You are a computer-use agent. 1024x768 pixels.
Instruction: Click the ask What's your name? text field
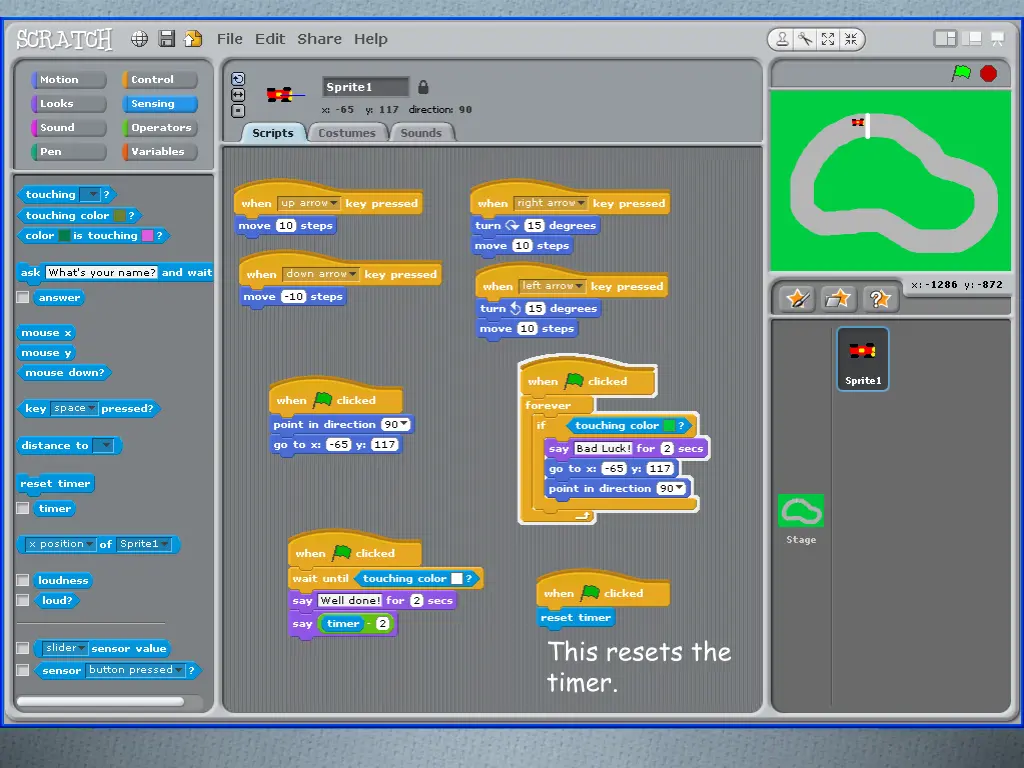[x=101, y=272]
